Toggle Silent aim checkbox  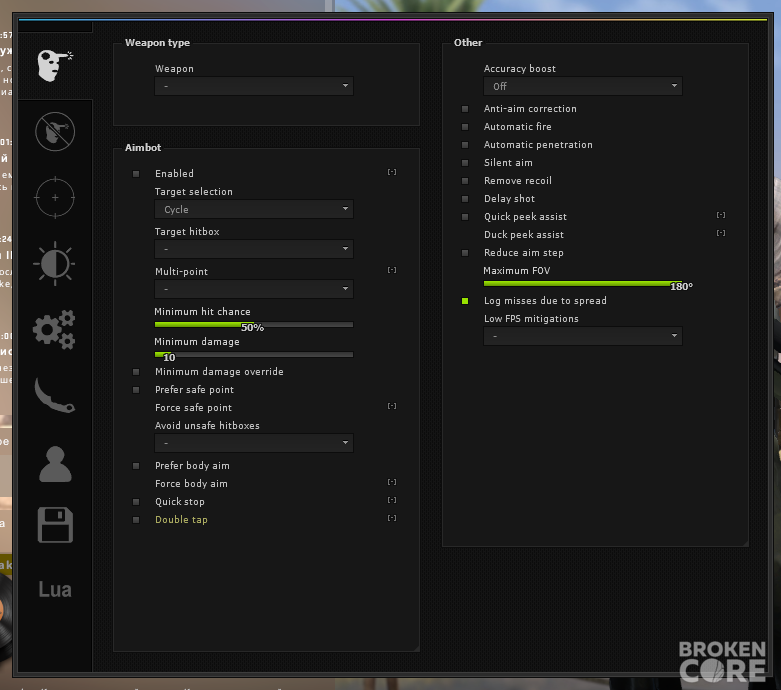pyautogui.click(x=465, y=163)
